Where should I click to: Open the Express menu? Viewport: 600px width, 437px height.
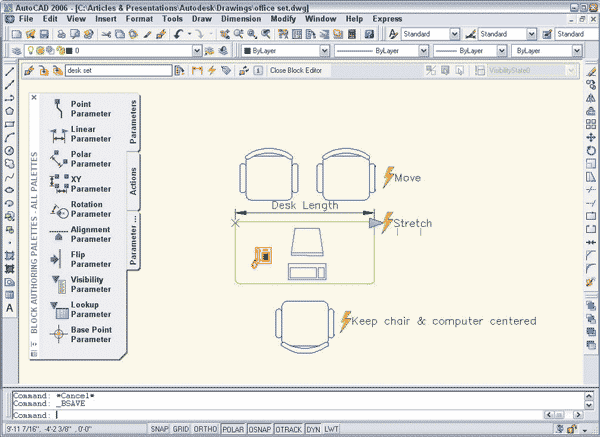(387, 19)
